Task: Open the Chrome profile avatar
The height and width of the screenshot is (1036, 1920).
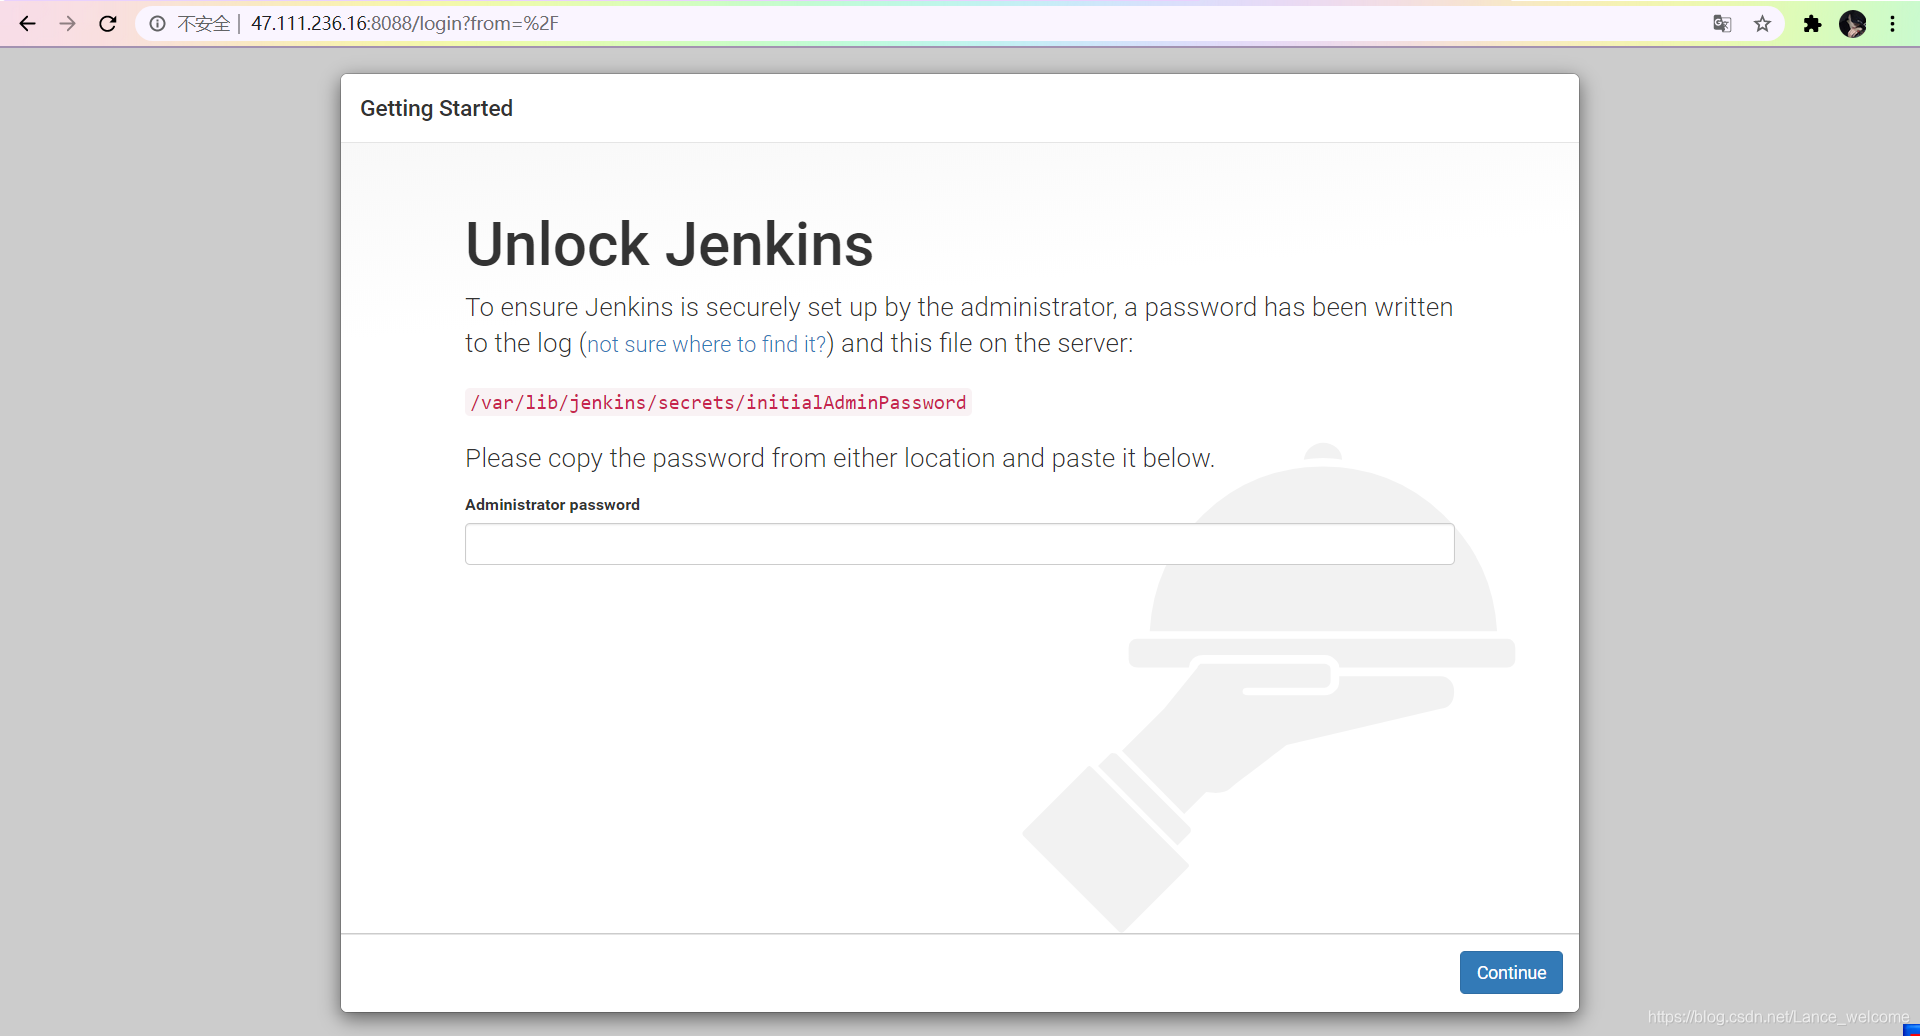Action: coord(1853,24)
